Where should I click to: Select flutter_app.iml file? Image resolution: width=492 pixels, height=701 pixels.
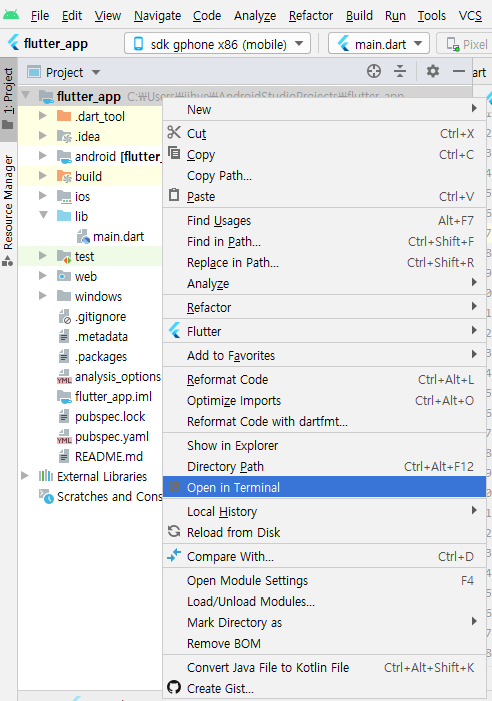click(x=113, y=397)
